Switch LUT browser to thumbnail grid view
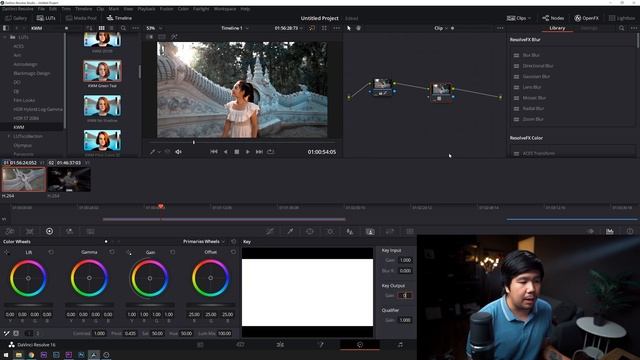 (x=101, y=28)
